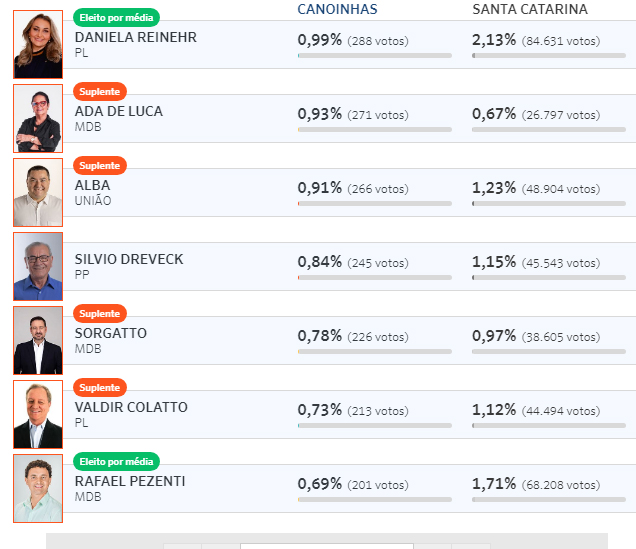
Task: Click Rafael Pezenti's Santa Catarina vote bar
Action: (549, 500)
